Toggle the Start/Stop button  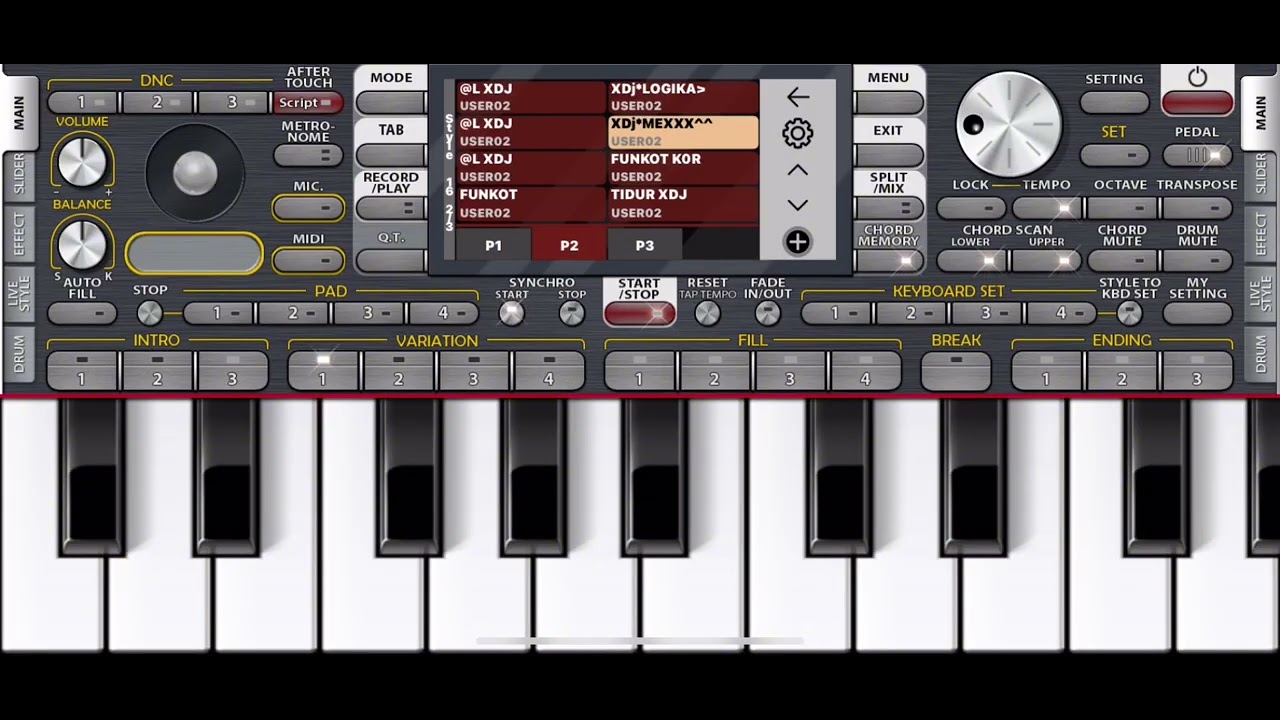point(639,313)
